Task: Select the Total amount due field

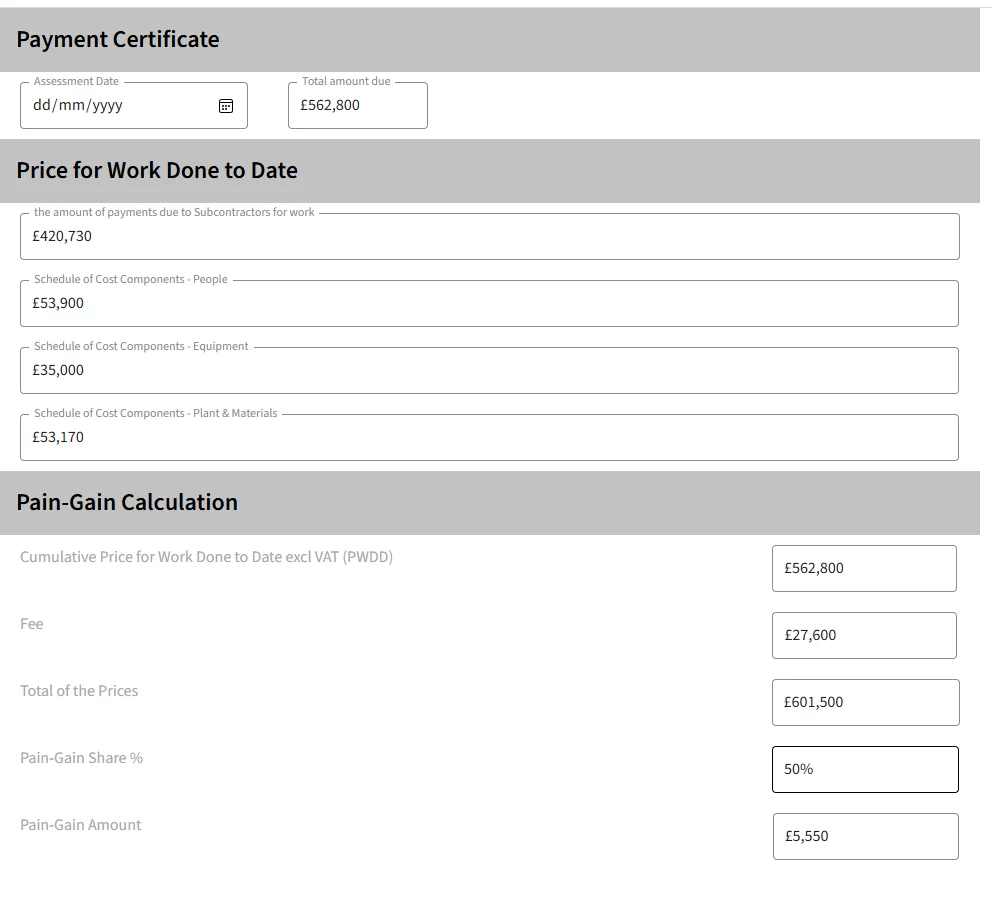Action: click(357, 106)
